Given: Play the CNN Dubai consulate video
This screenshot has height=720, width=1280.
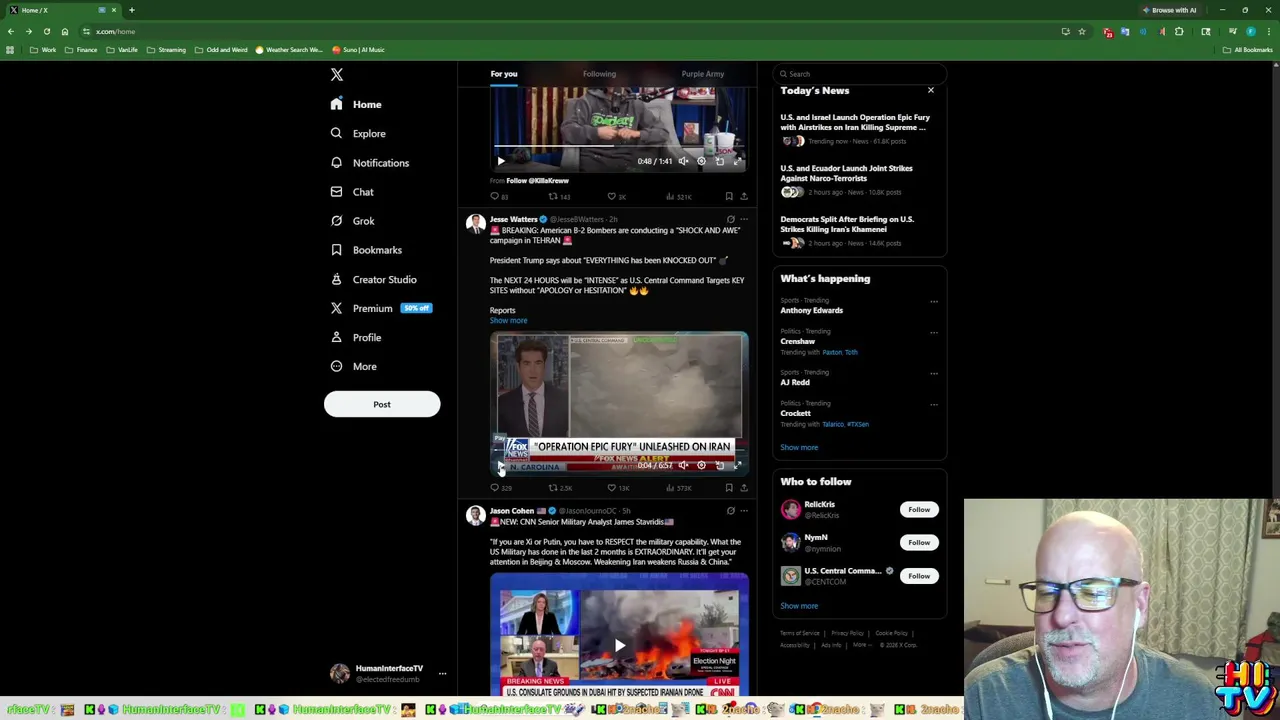Looking at the screenshot, I should (619, 646).
